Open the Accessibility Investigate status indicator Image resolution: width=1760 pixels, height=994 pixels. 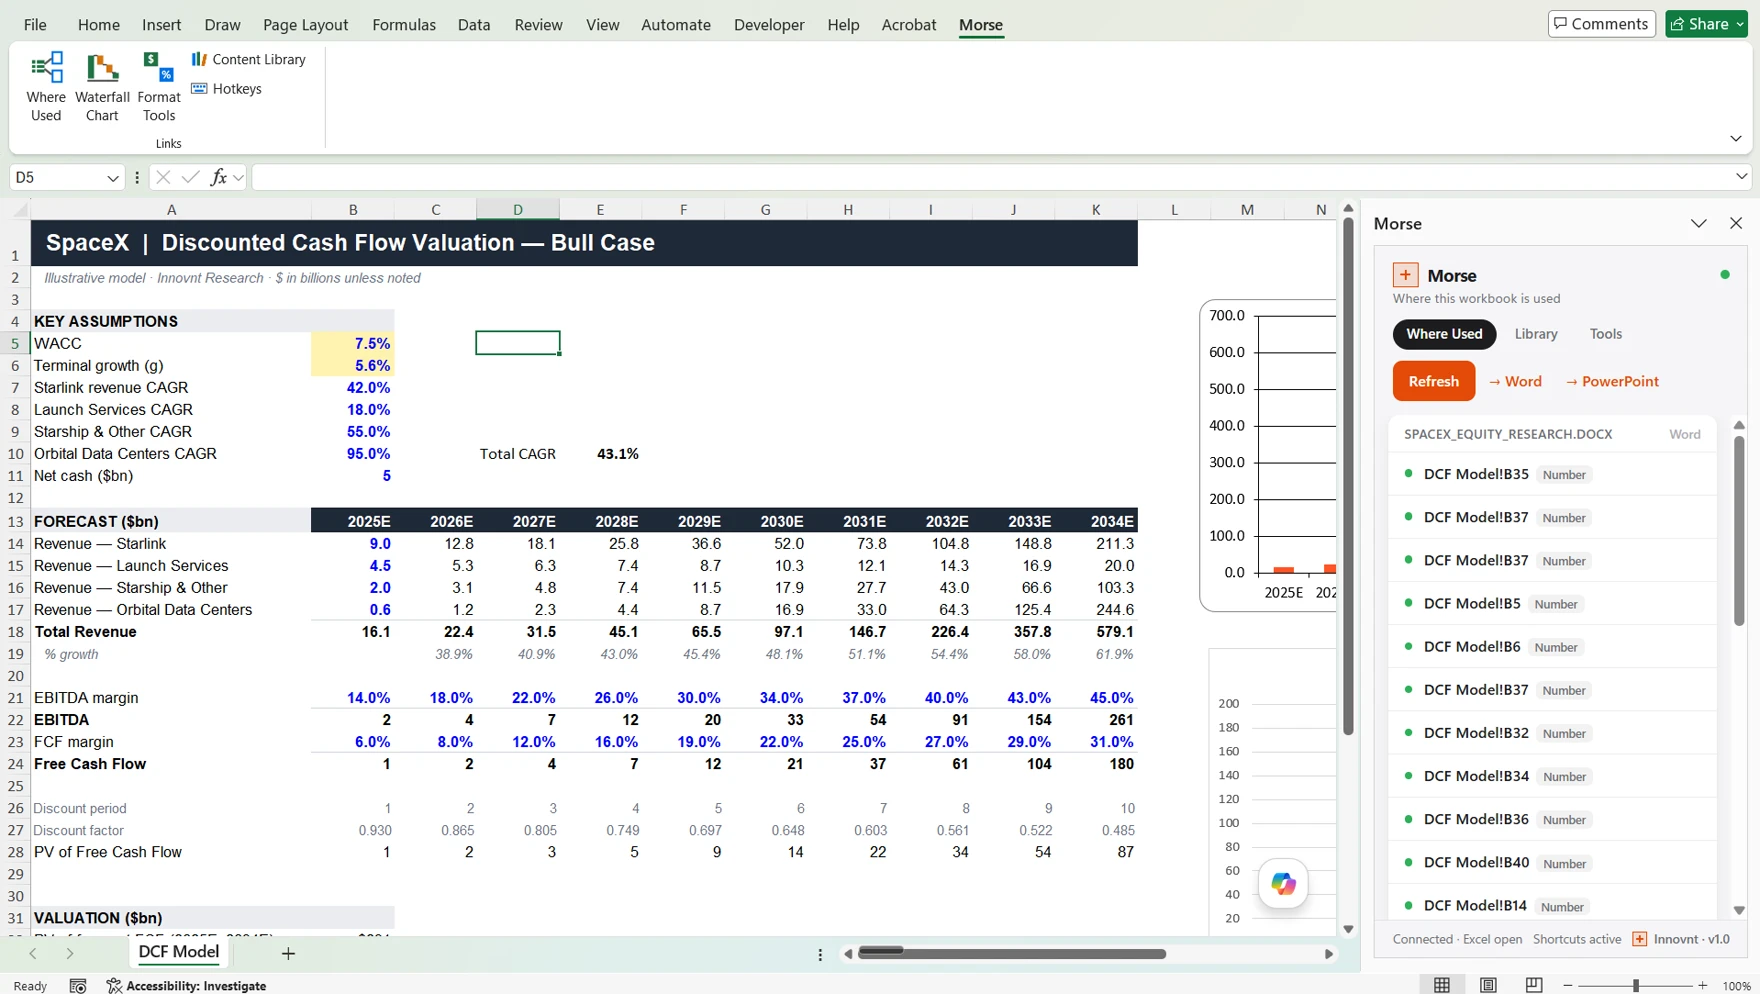[186, 985]
